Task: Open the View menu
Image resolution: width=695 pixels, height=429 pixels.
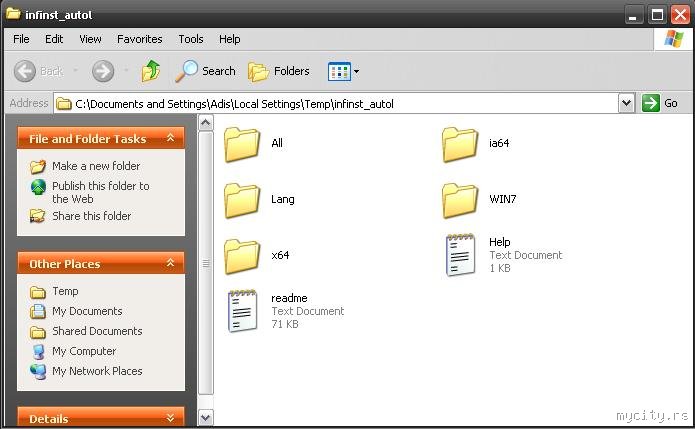Action: [x=90, y=39]
